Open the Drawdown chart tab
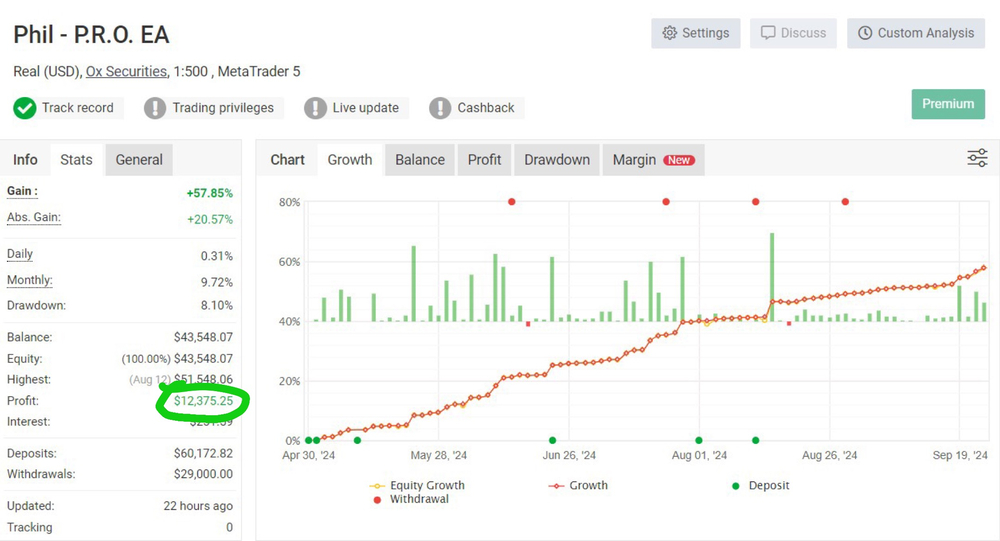This screenshot has height=541, width=1000. click(x=557, y=159)
